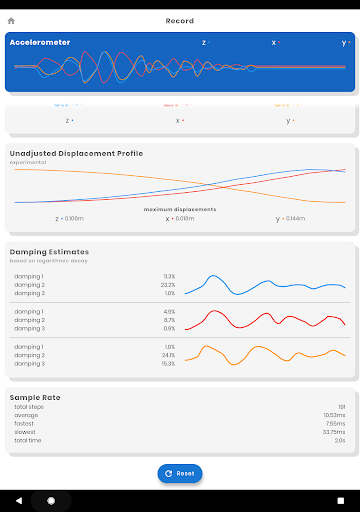Toggle z axis legend in Accelerometer card

tap(206, 43)
